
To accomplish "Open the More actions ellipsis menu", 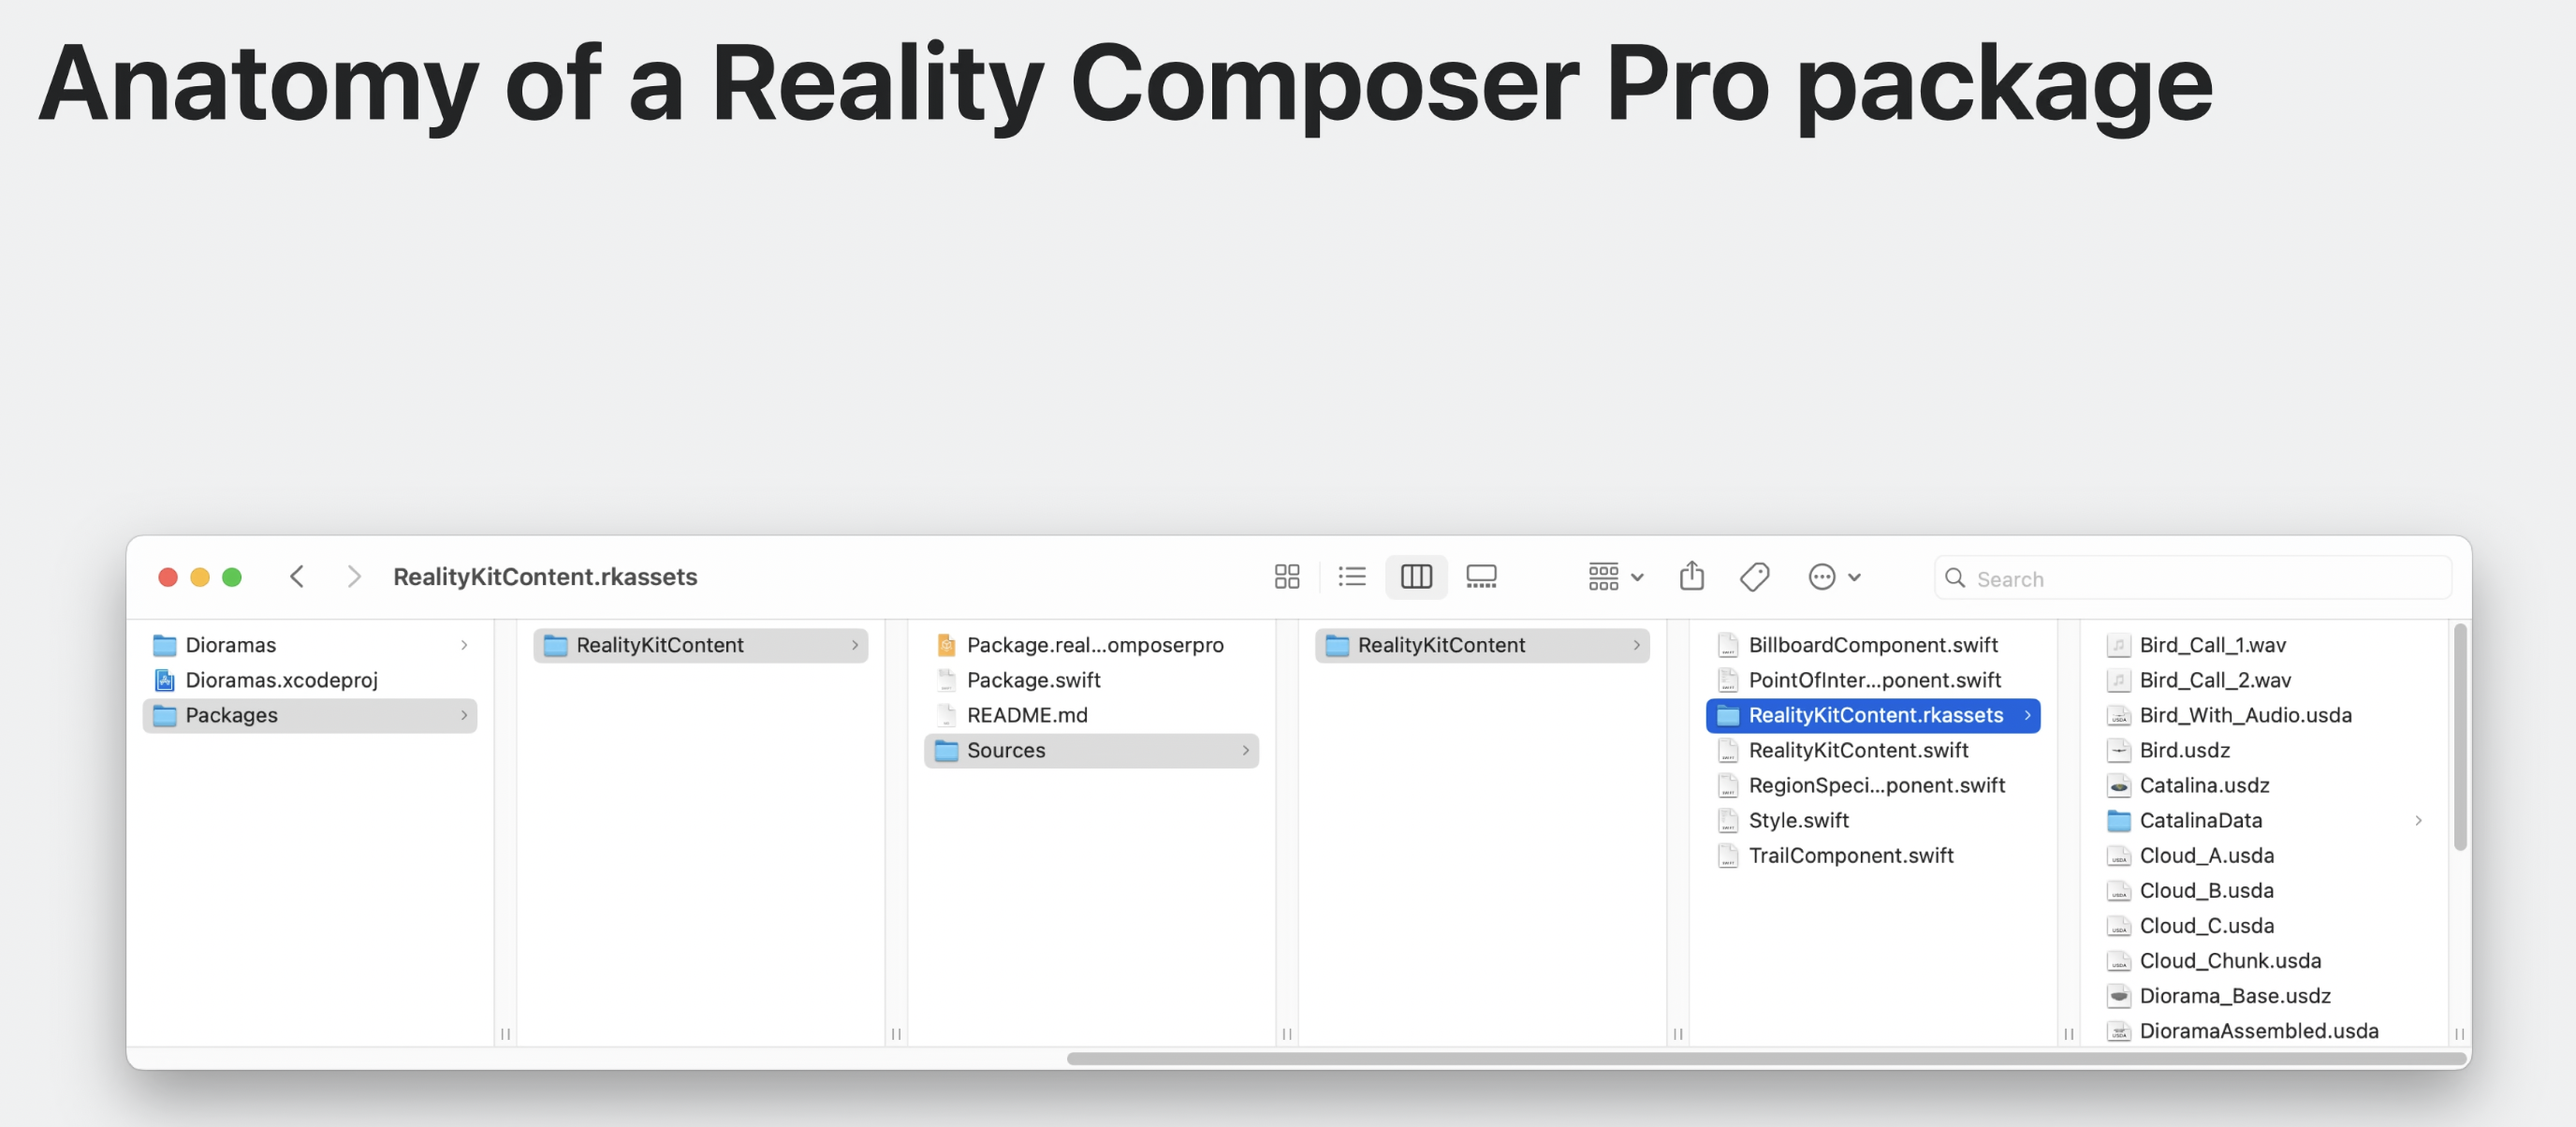I will tap(1833, 577).
